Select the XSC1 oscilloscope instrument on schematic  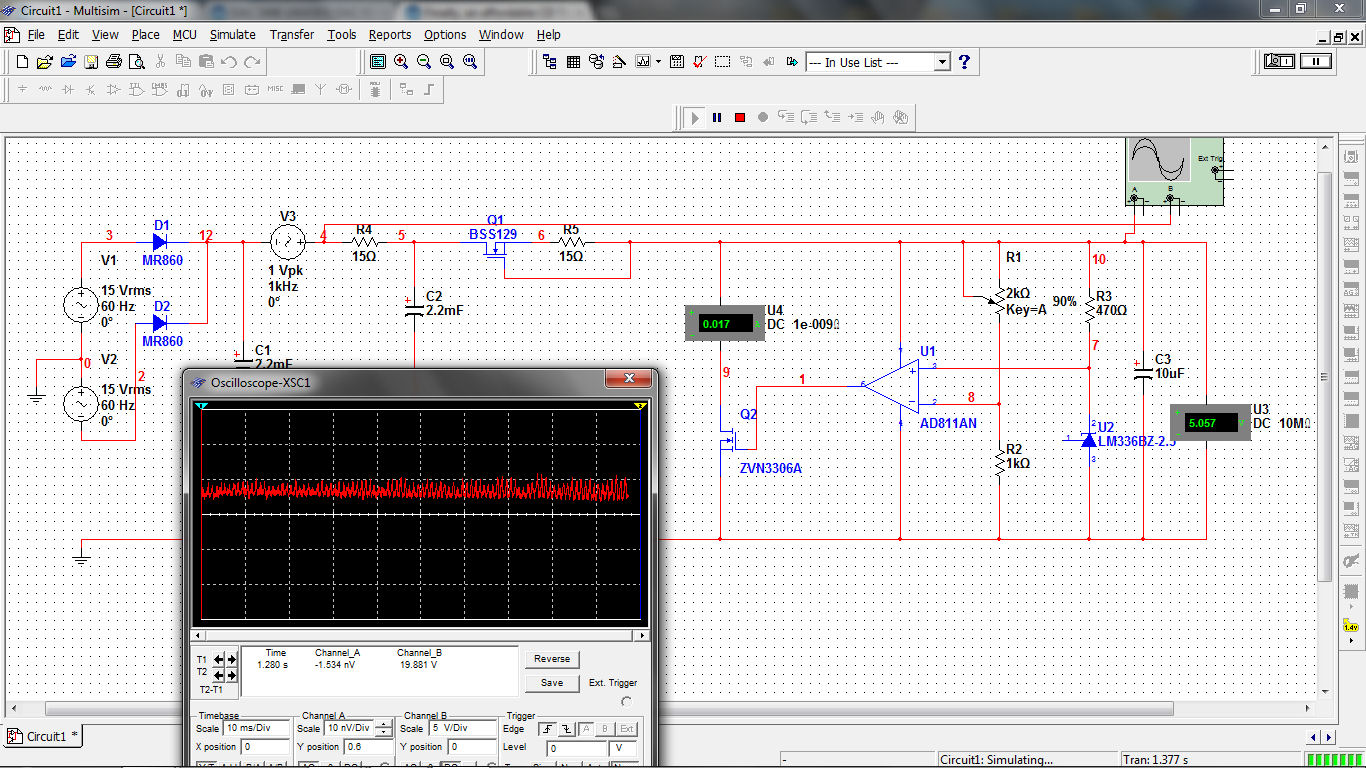1176,172
